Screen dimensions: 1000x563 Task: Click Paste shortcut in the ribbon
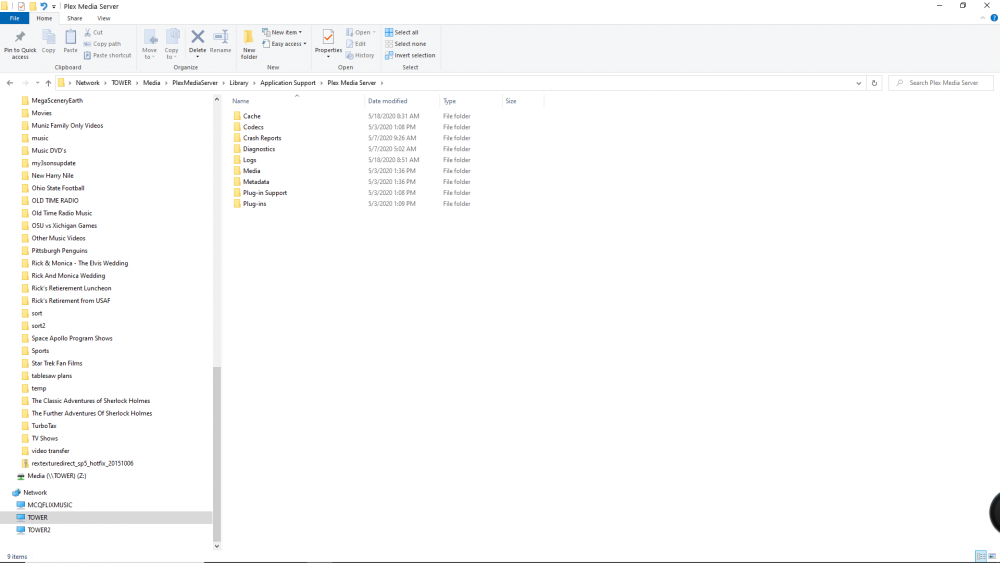107,55
